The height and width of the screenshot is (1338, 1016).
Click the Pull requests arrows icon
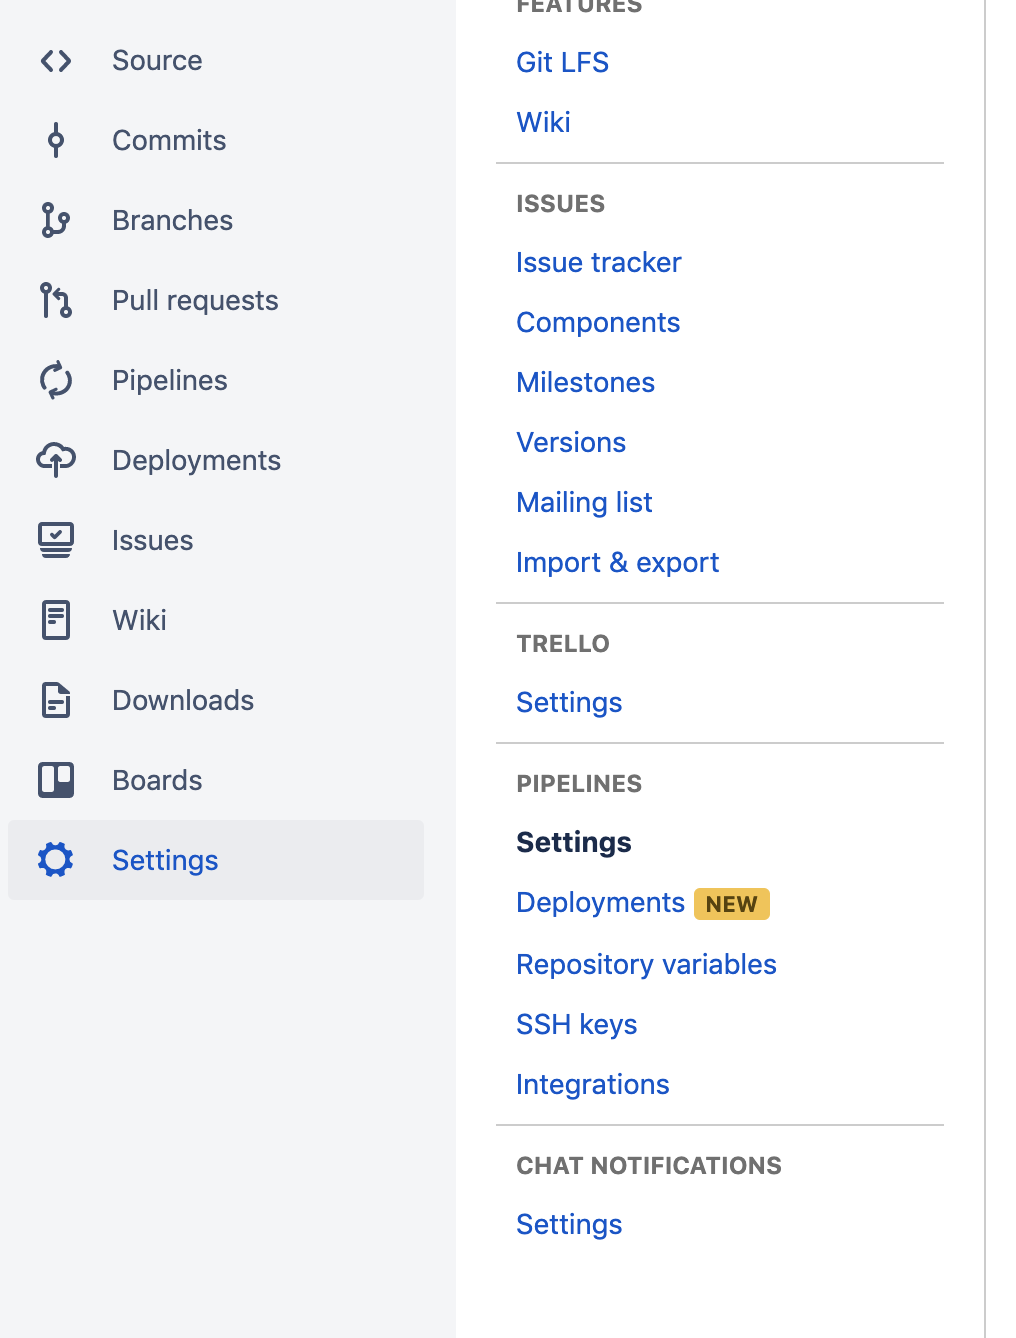click(56, 300)
